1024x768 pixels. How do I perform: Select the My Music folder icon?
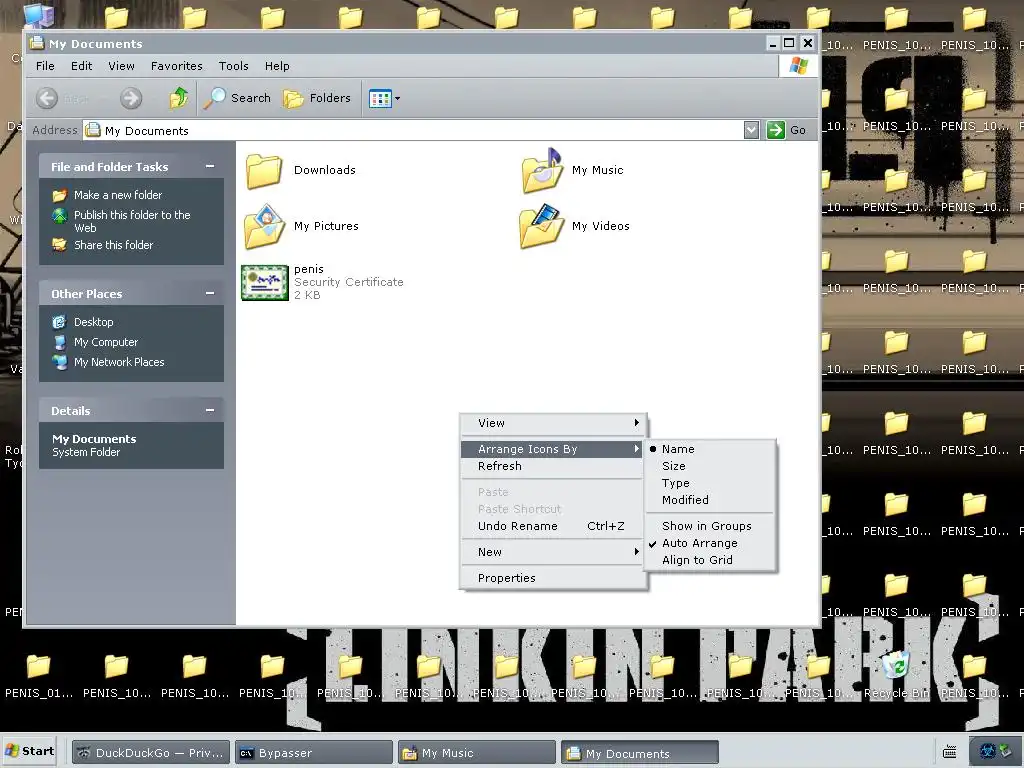tap(542, 171)
